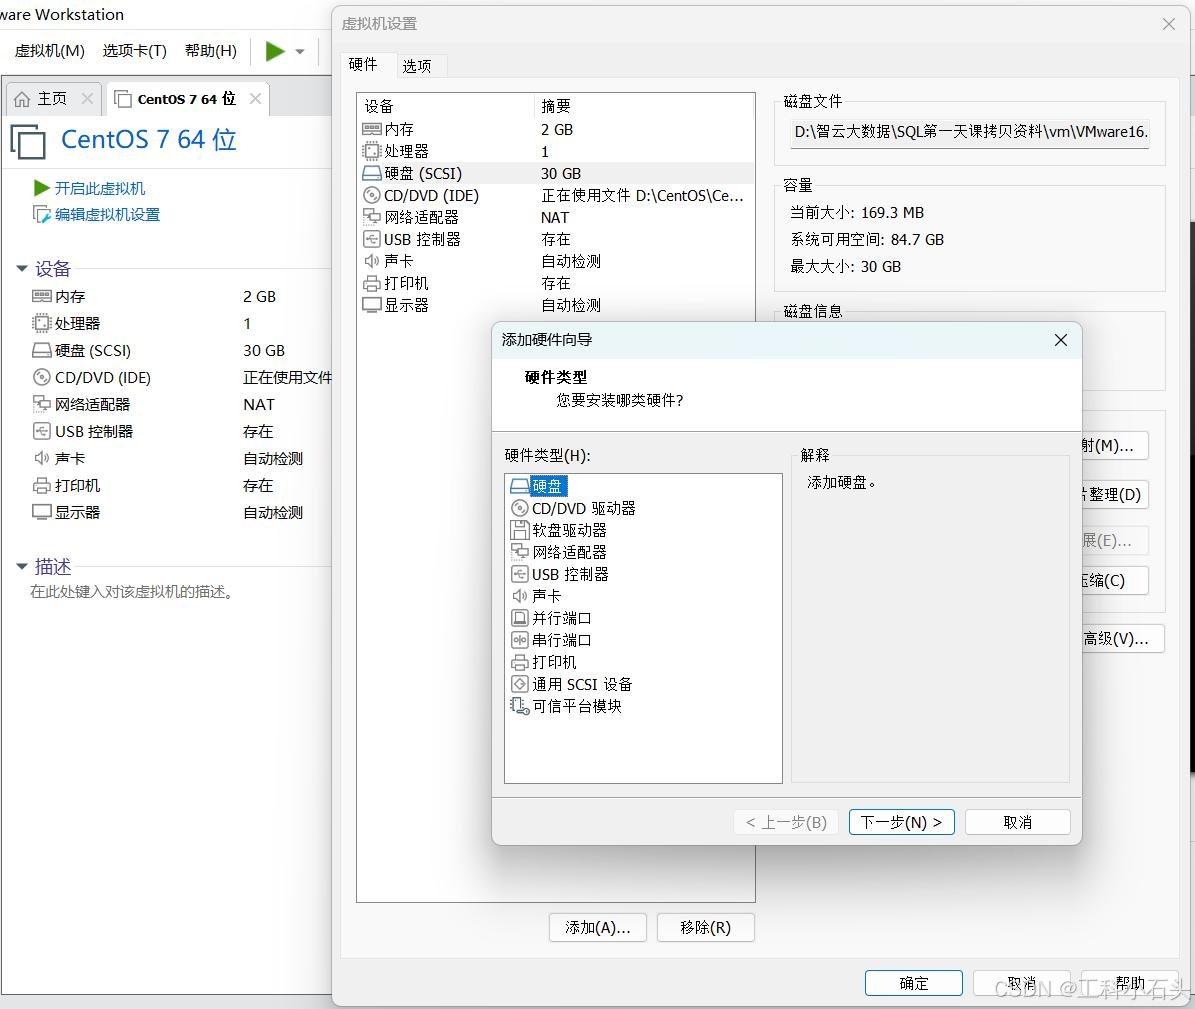Image resolution: width=1195 pixels, height=1009 pixels.
Task: Click disk file path input field
Action: point(971,132)
